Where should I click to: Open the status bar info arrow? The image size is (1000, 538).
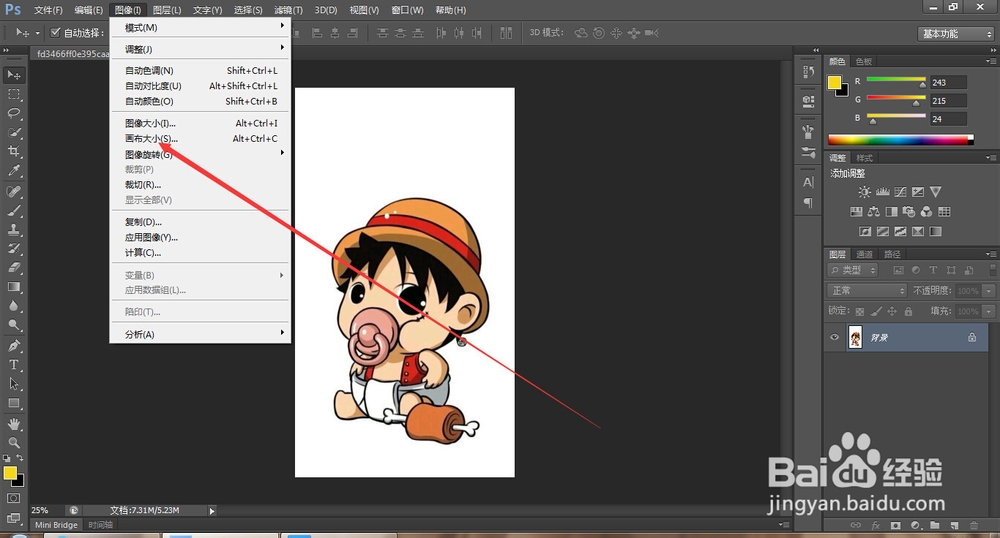tap(212, 511)
